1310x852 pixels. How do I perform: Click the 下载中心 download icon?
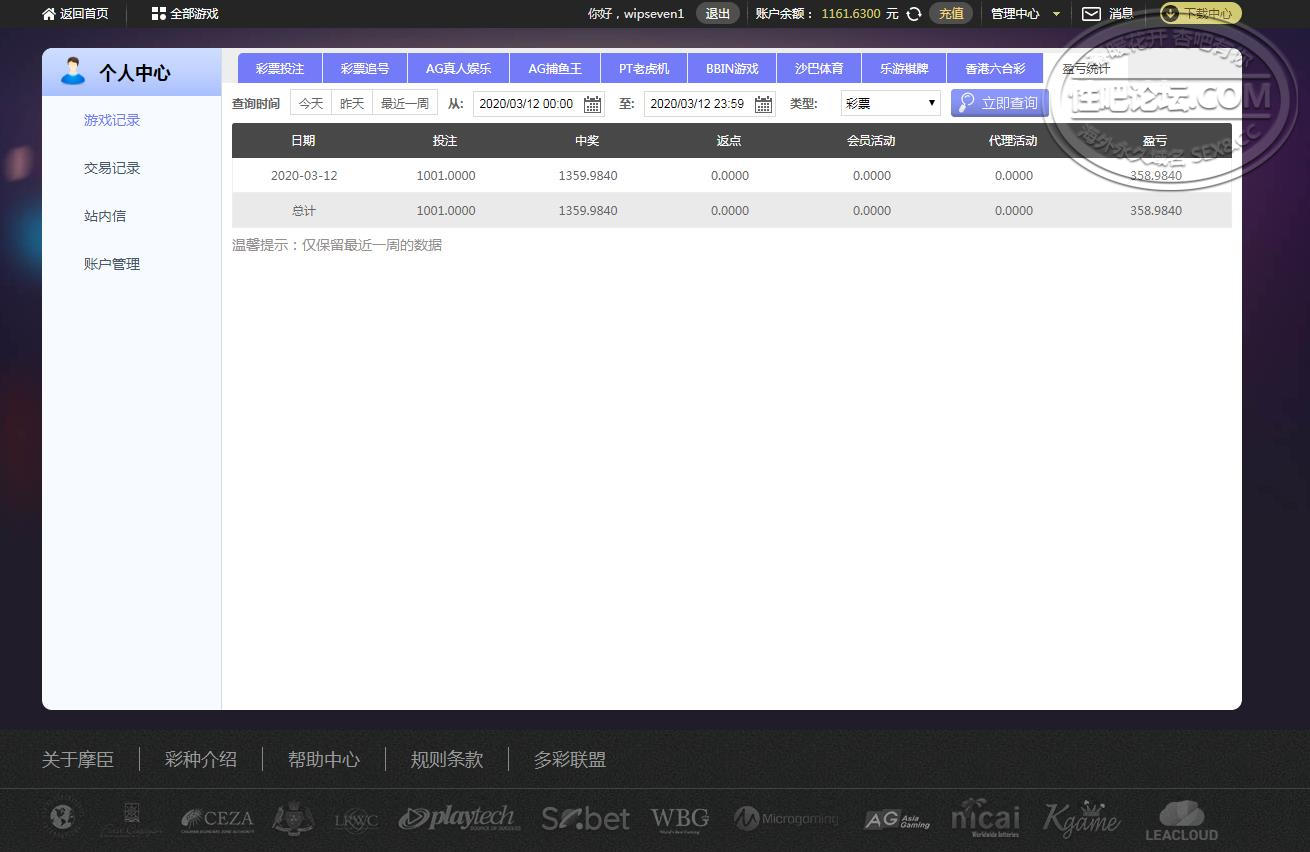pos(1169,14)
